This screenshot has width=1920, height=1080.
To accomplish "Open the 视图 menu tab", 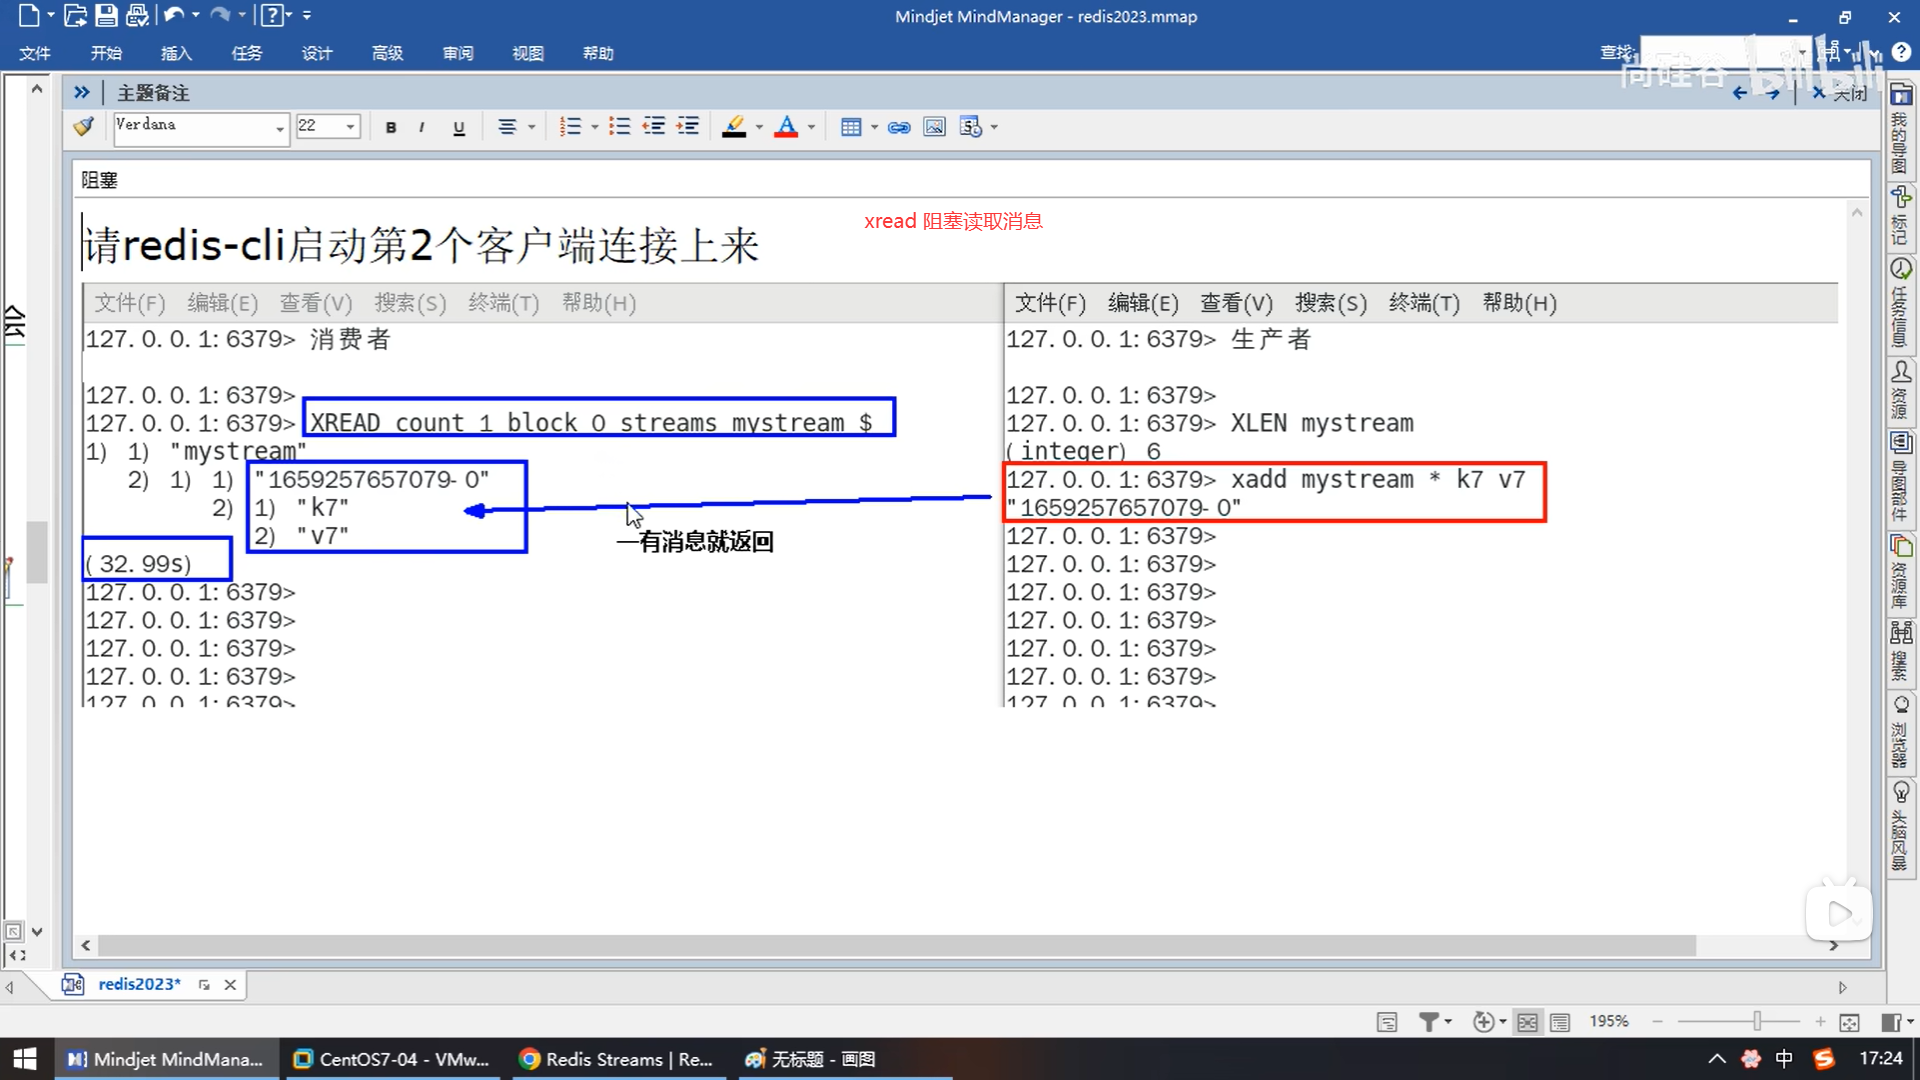I will click(x=528, y=53).
